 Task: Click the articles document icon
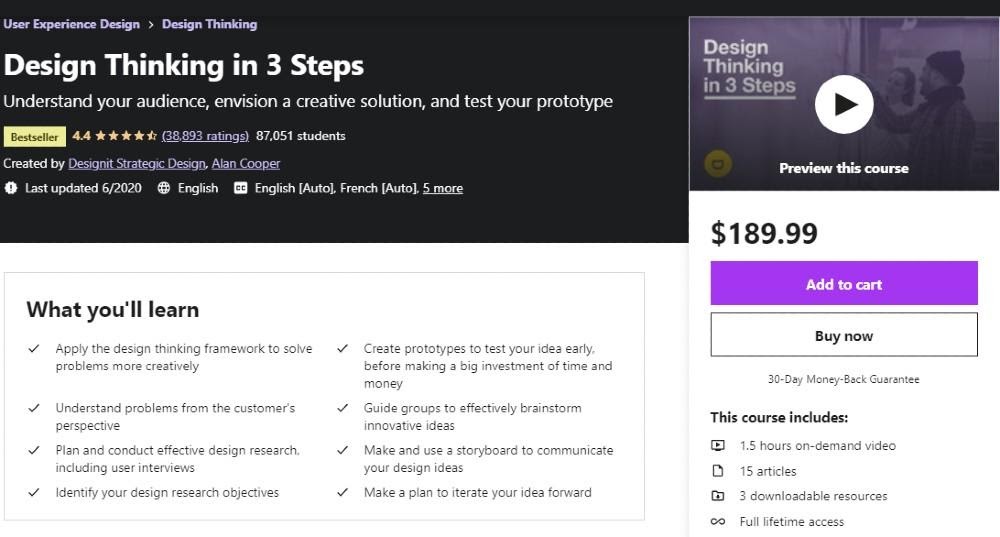tap(717, 471)
